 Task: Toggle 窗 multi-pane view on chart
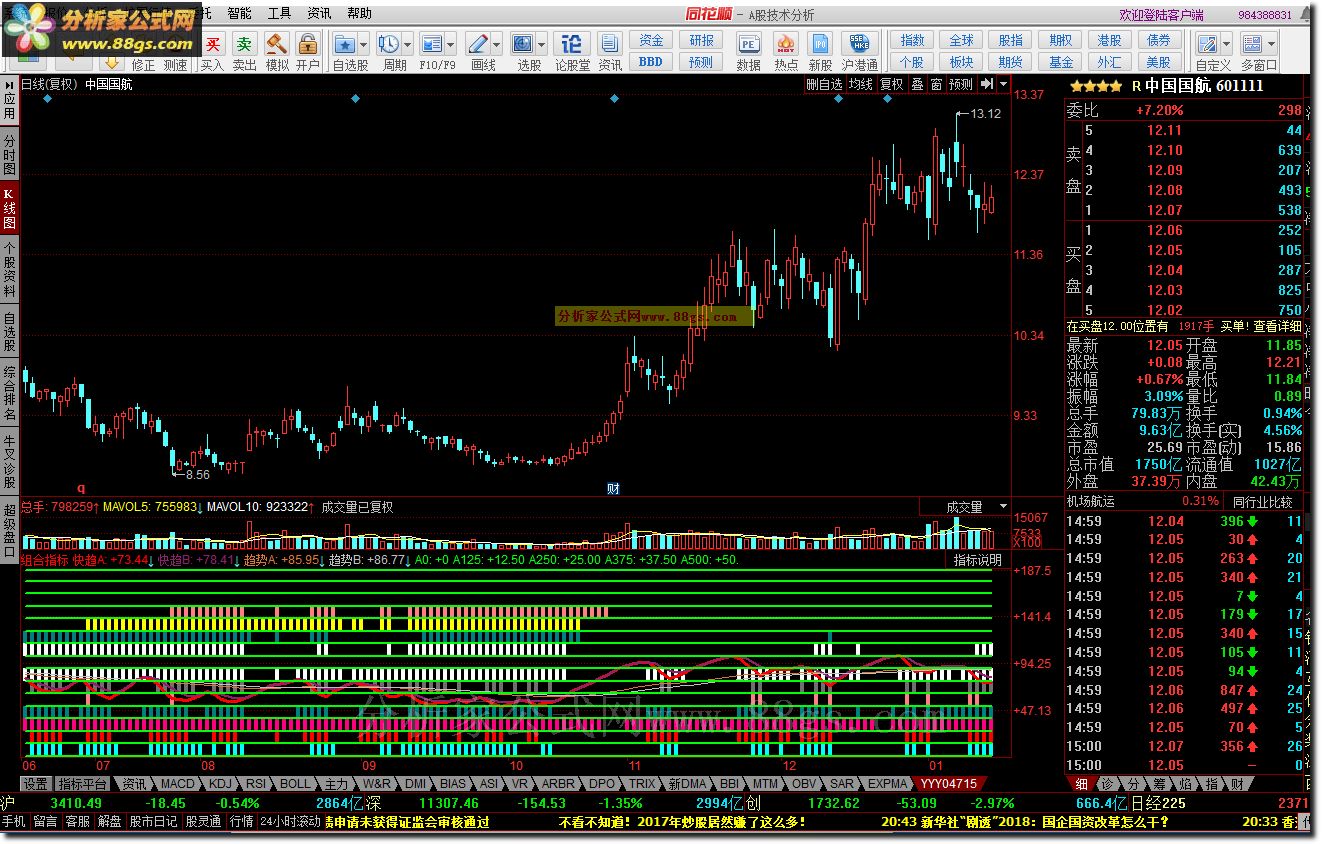[936, 84]
